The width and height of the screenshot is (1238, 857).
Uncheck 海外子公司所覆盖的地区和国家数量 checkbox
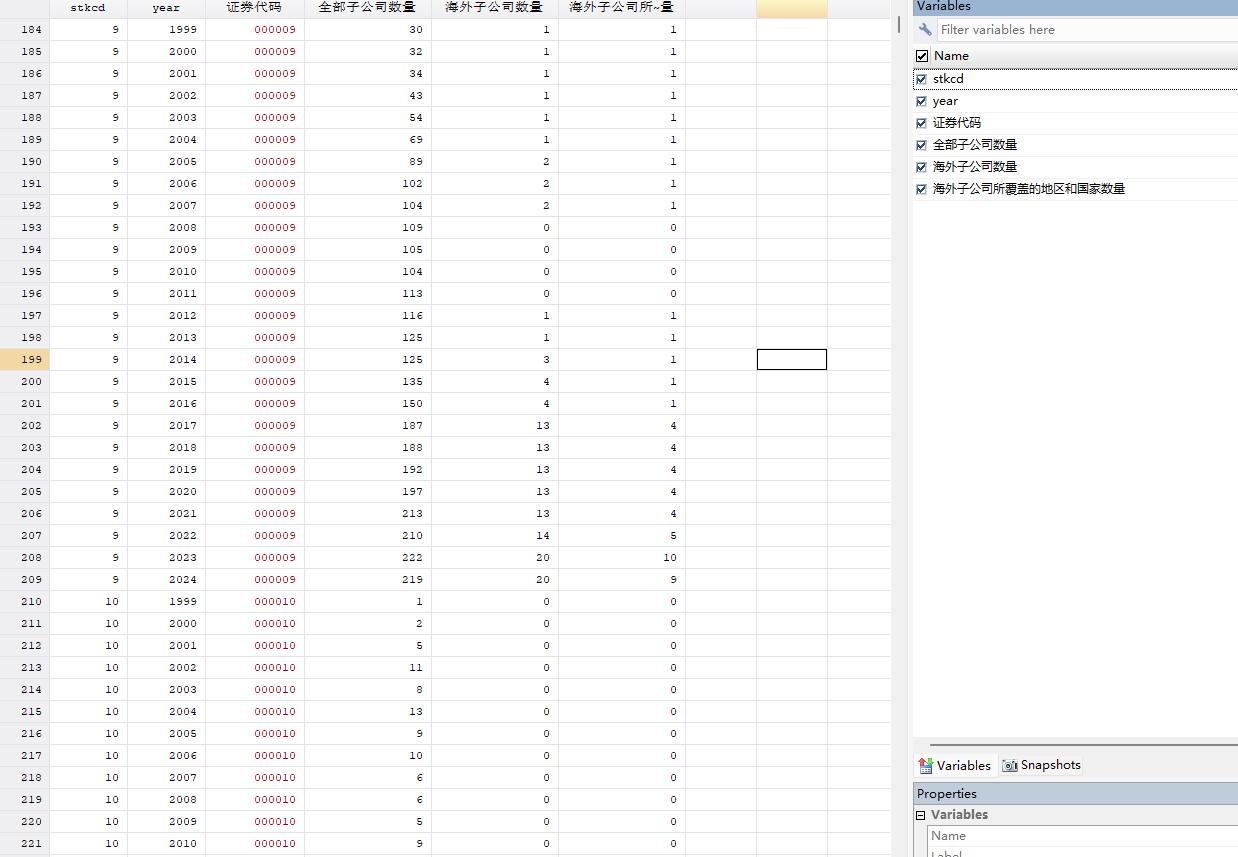point(921,189)
